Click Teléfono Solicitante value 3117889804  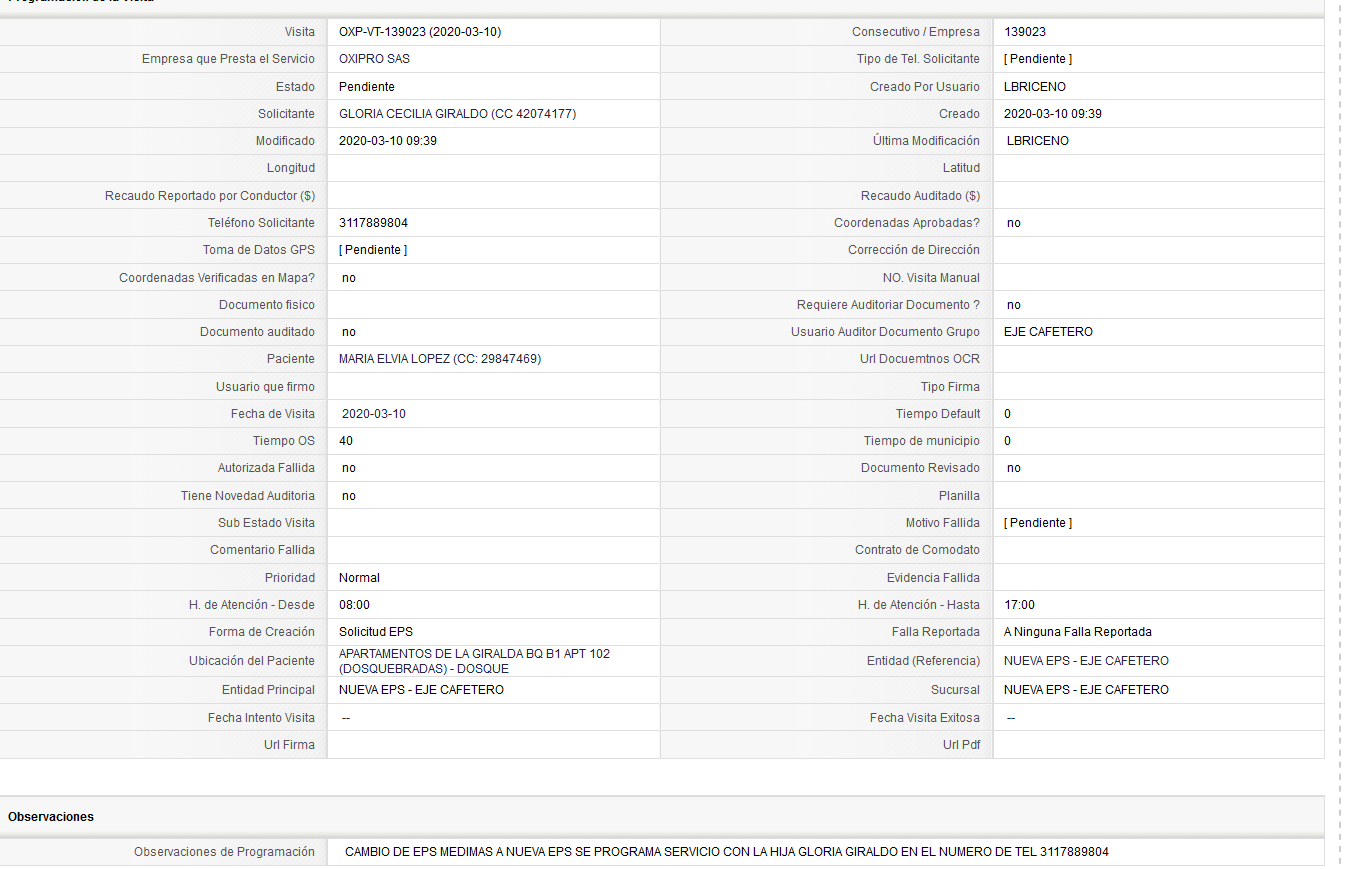click(x=373, y=223)
